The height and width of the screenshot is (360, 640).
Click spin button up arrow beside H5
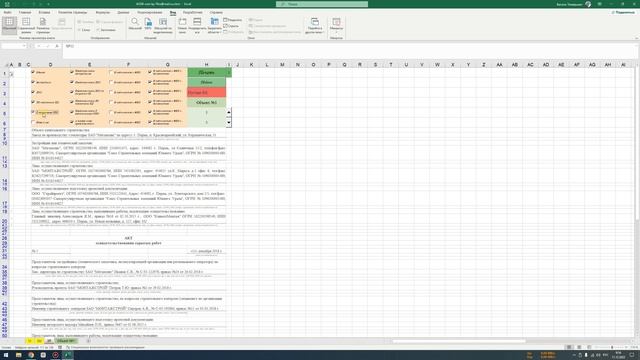(x=229, y=112)
